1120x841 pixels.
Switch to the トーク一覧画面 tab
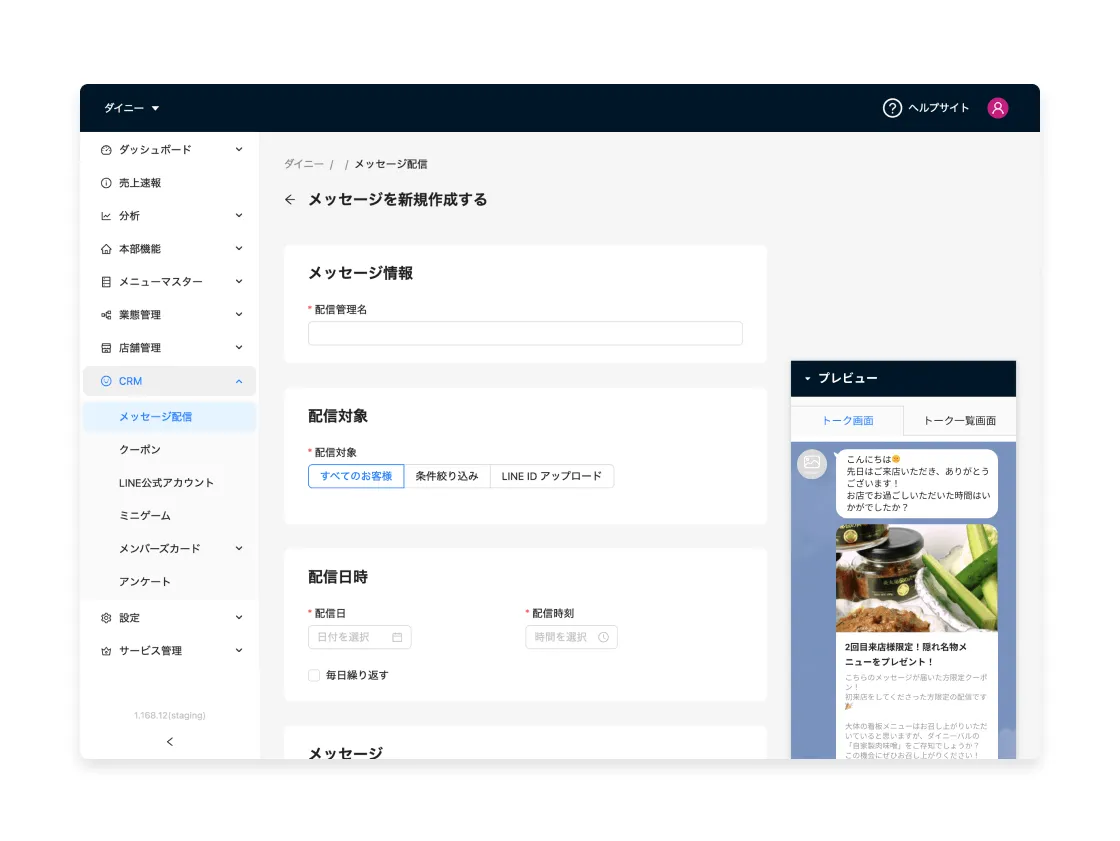[x=959, y=421]
